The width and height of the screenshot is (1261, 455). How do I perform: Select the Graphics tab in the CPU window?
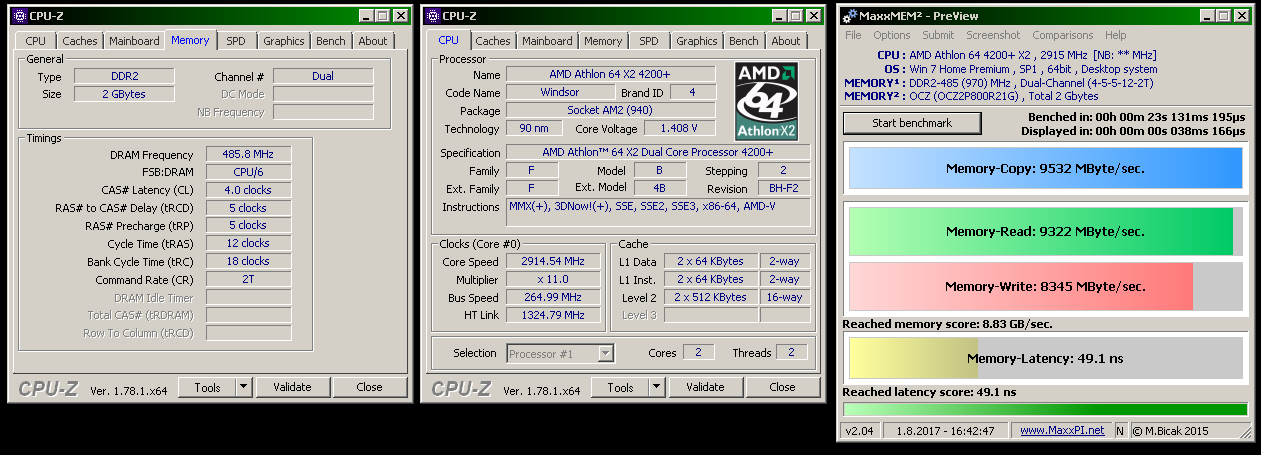(x=696, y=41)
